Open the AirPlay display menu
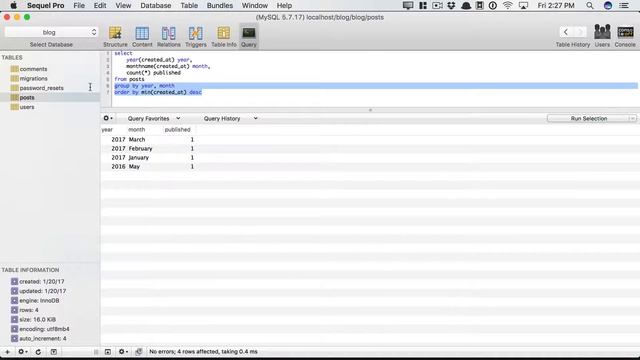The image size is (640, 360). coord(523,5)
